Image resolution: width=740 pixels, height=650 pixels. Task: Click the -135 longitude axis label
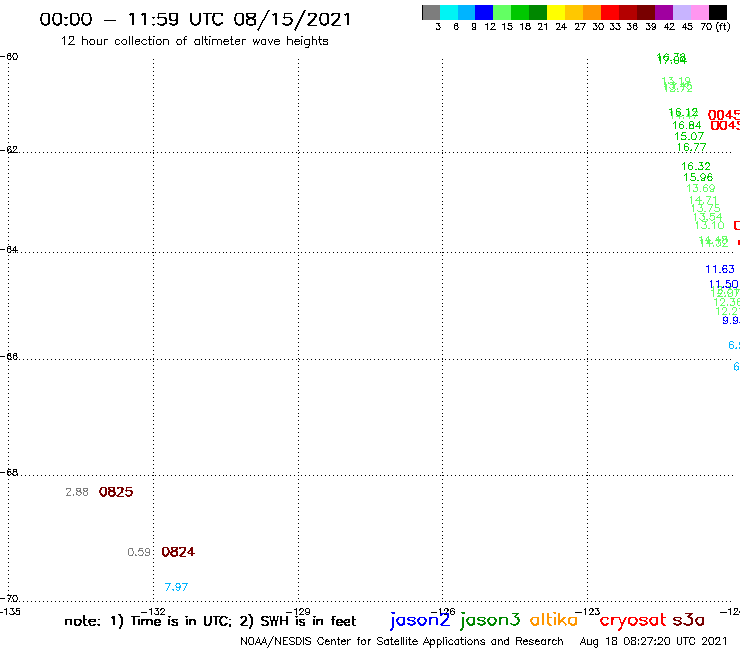pos(9,612)
